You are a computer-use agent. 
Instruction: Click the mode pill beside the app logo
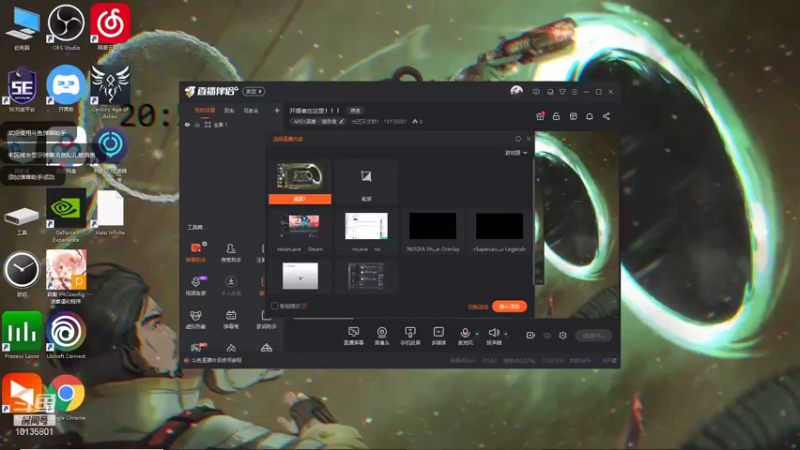pos(254,91)
